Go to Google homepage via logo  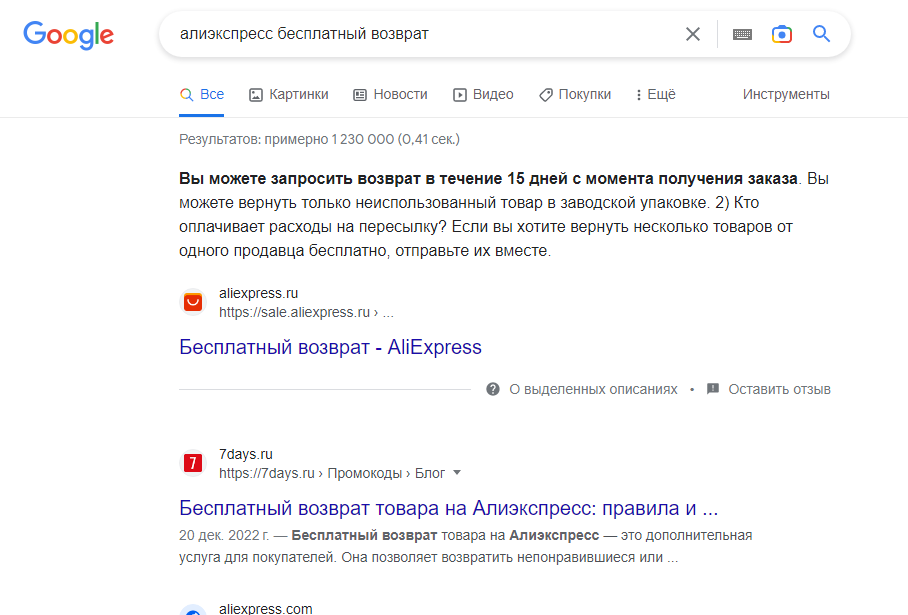68,35
